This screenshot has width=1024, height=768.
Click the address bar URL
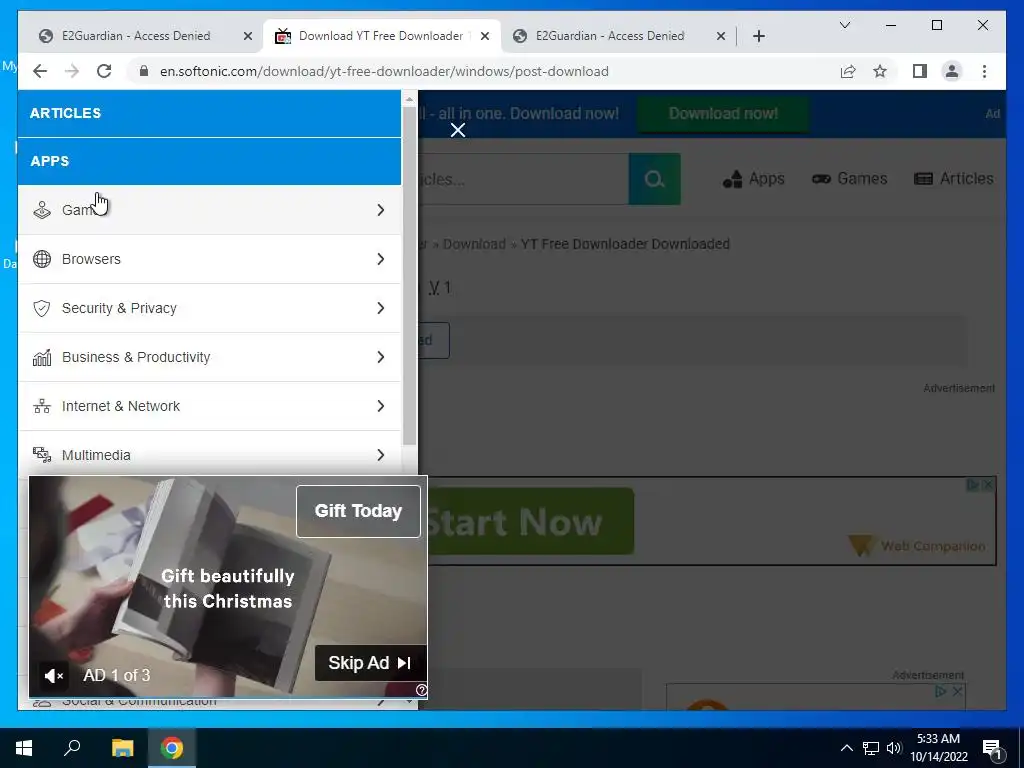coord(384,71)
